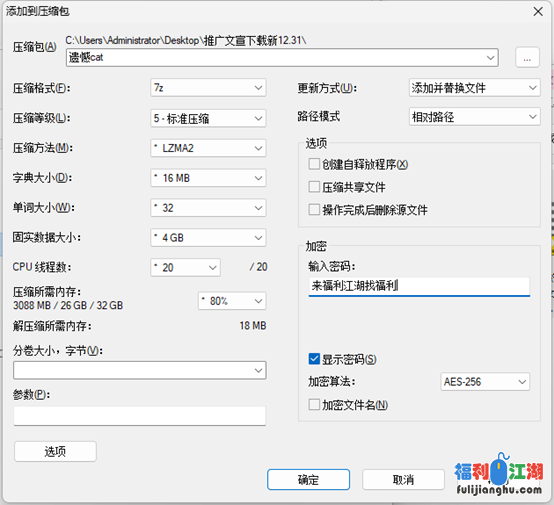Open the CPU 线程数 dropdown

185,268
